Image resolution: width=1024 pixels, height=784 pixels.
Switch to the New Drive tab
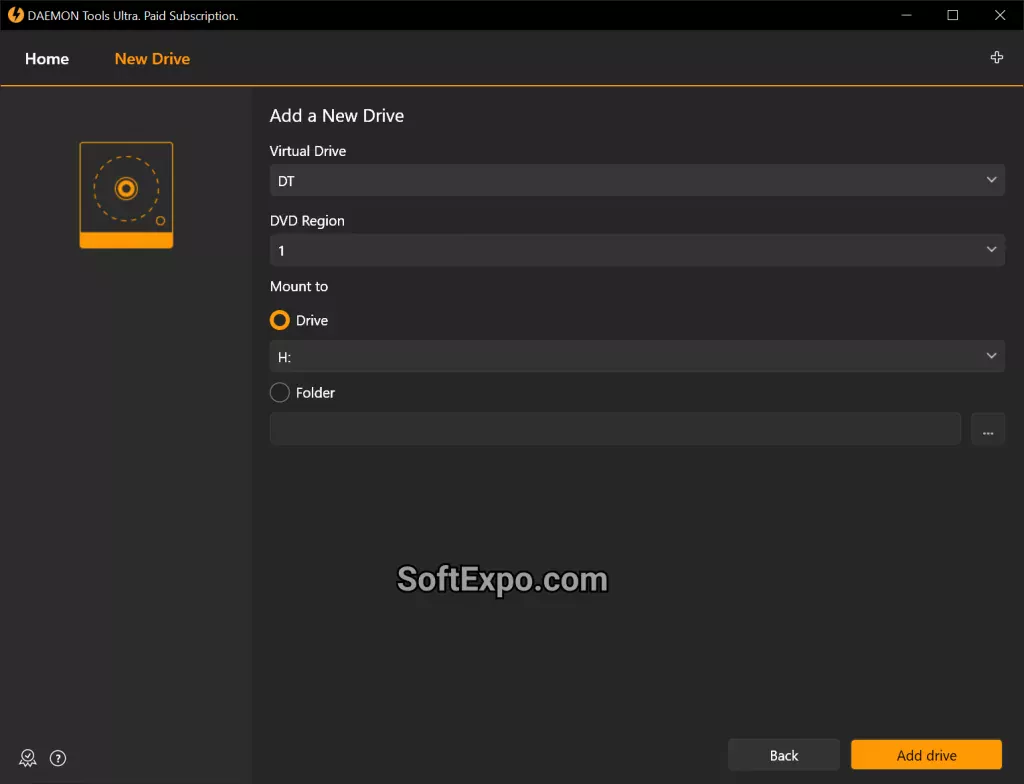pyautogui.click(x=151, y=59)
